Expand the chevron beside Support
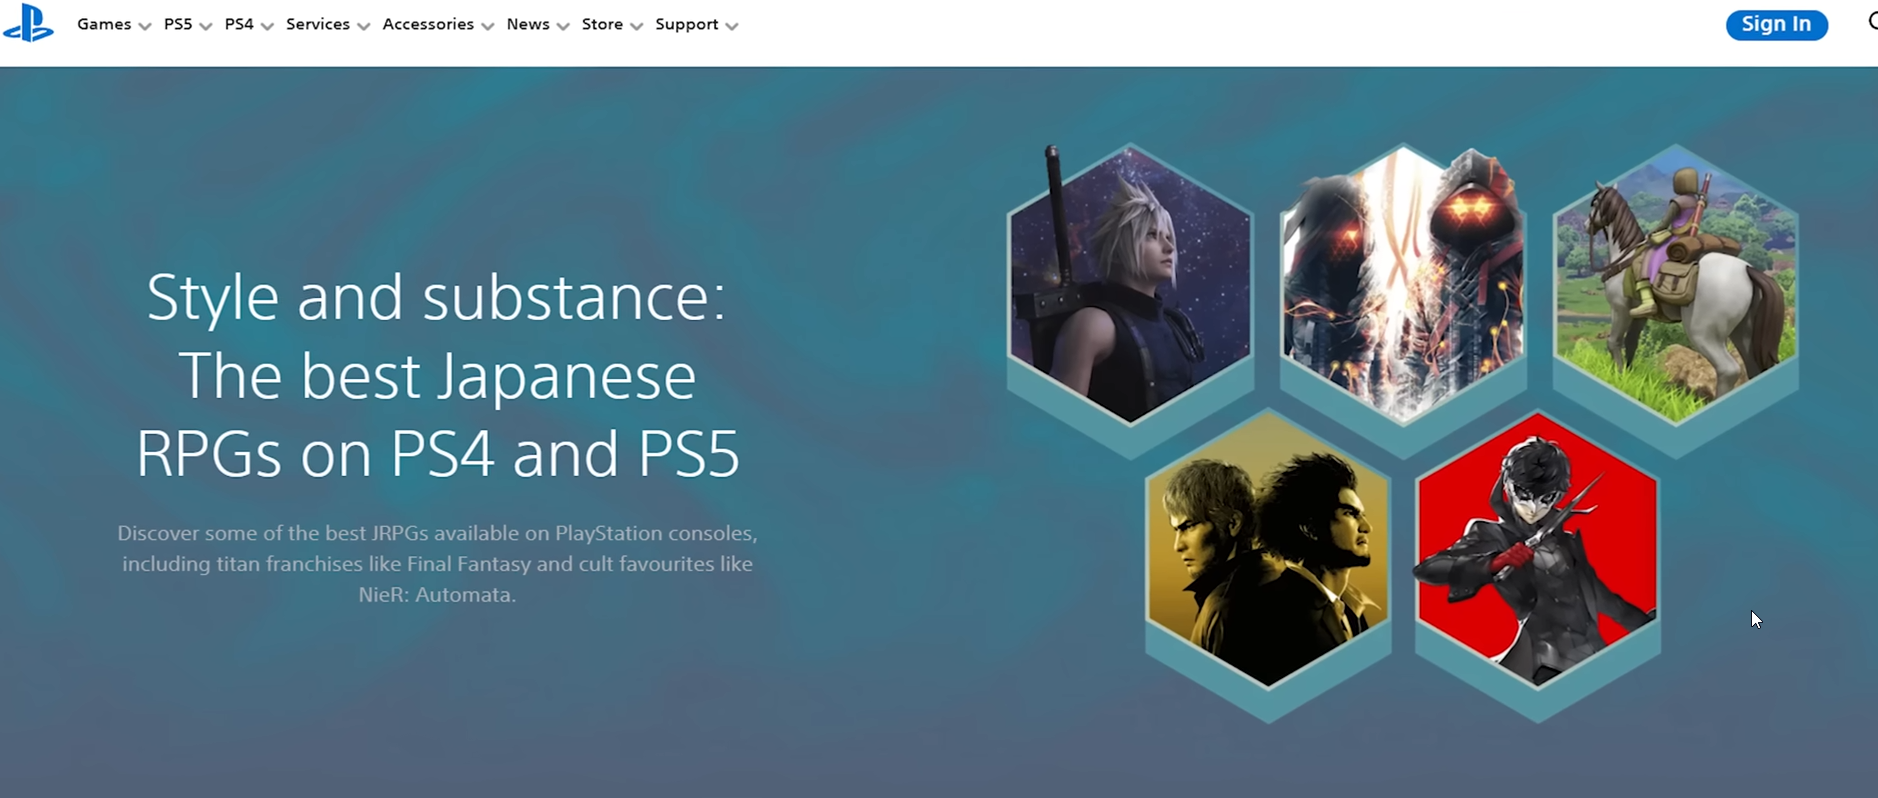The width and height of the screenshot is (1878, 798). [x=732, y=26]
